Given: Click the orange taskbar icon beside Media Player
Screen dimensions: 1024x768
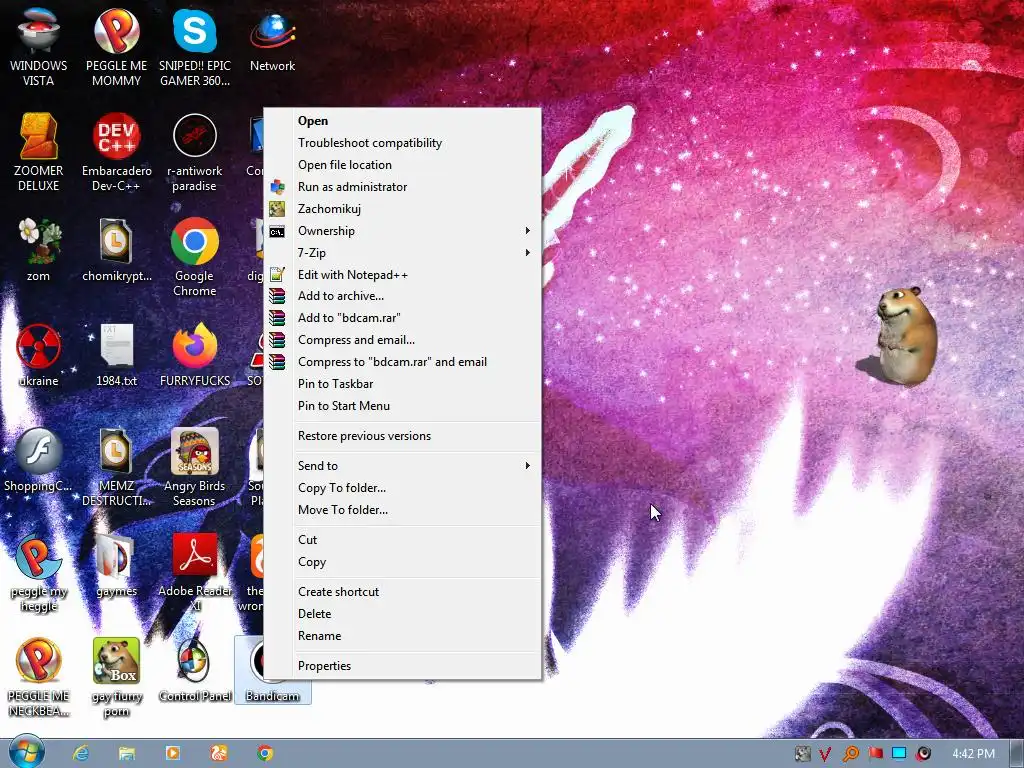Looking at the screenshot, I should point(219,753).
